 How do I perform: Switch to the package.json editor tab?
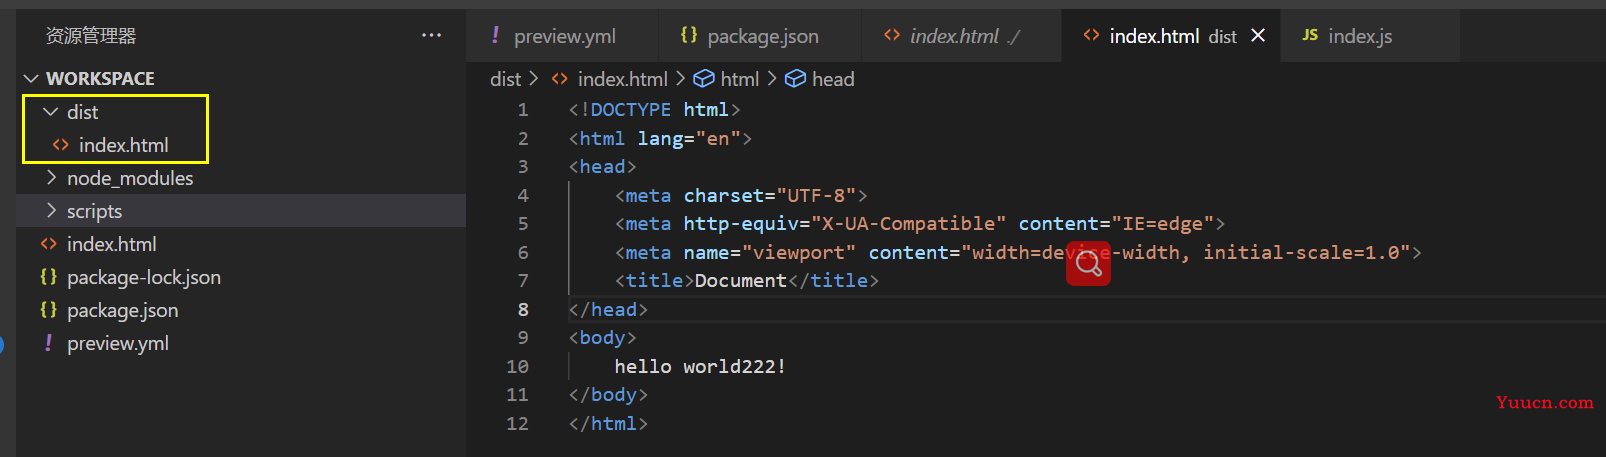tap(760, 36)
